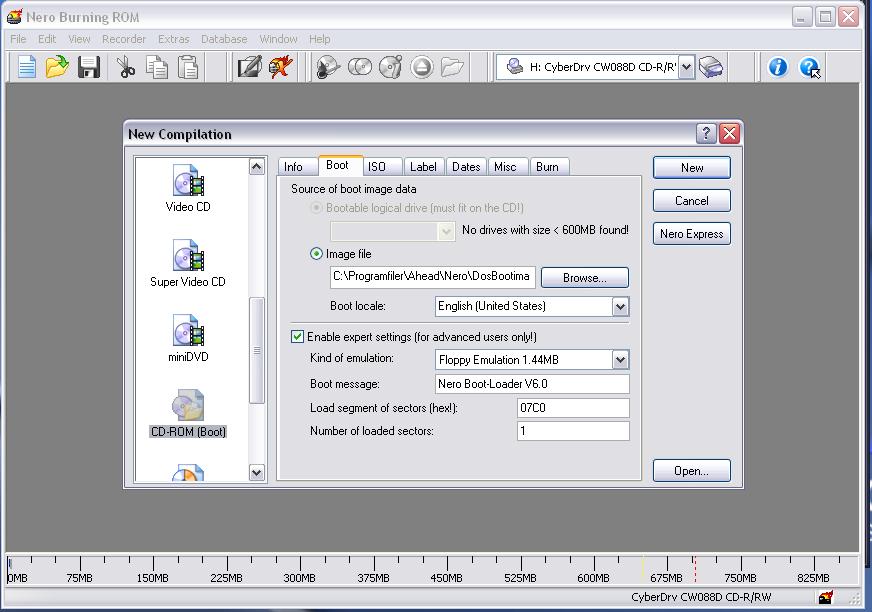
Task: Open the recorder drive dropdown
Action: [686, 67]
